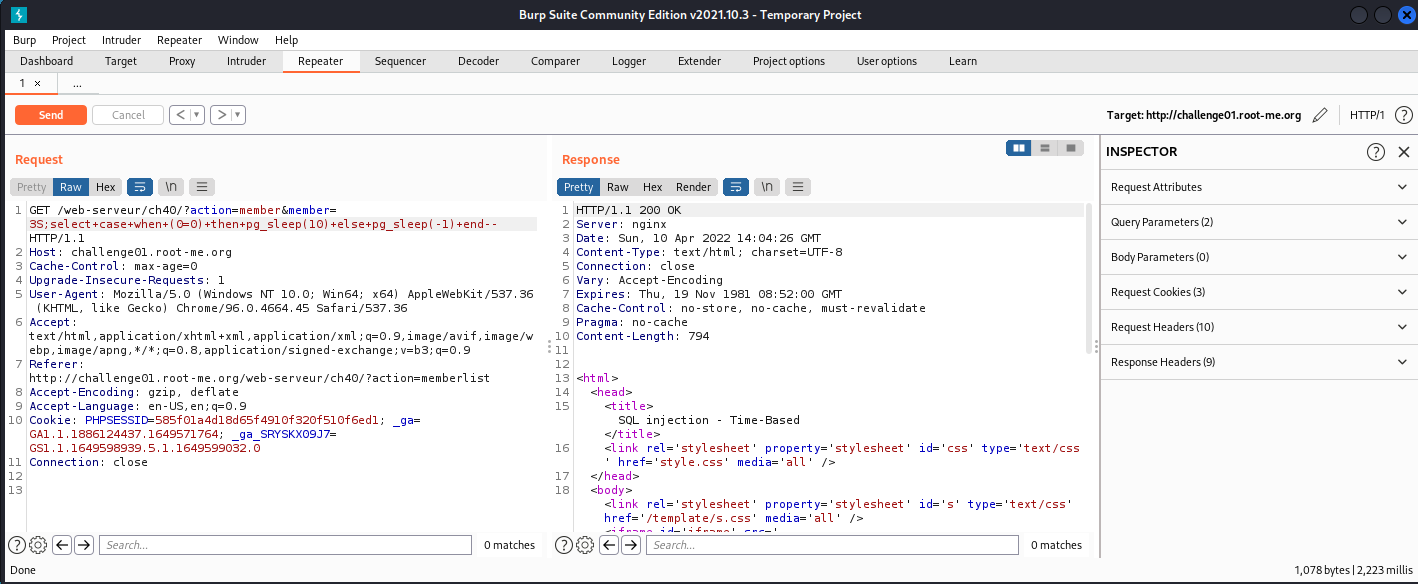
Task: Close Repeater tab 1 with its x
Action: (x=38, y=84)
